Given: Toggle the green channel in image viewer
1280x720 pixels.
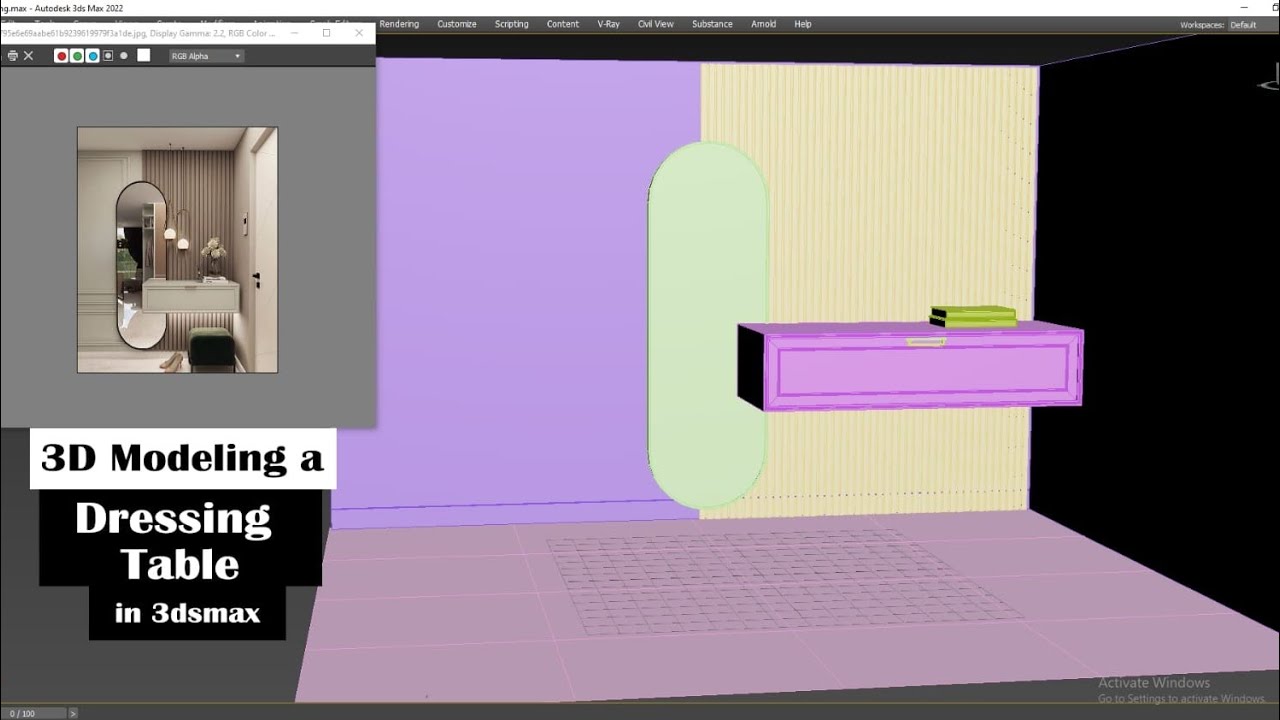Looking at the screenshot, I should pos(77,56).
